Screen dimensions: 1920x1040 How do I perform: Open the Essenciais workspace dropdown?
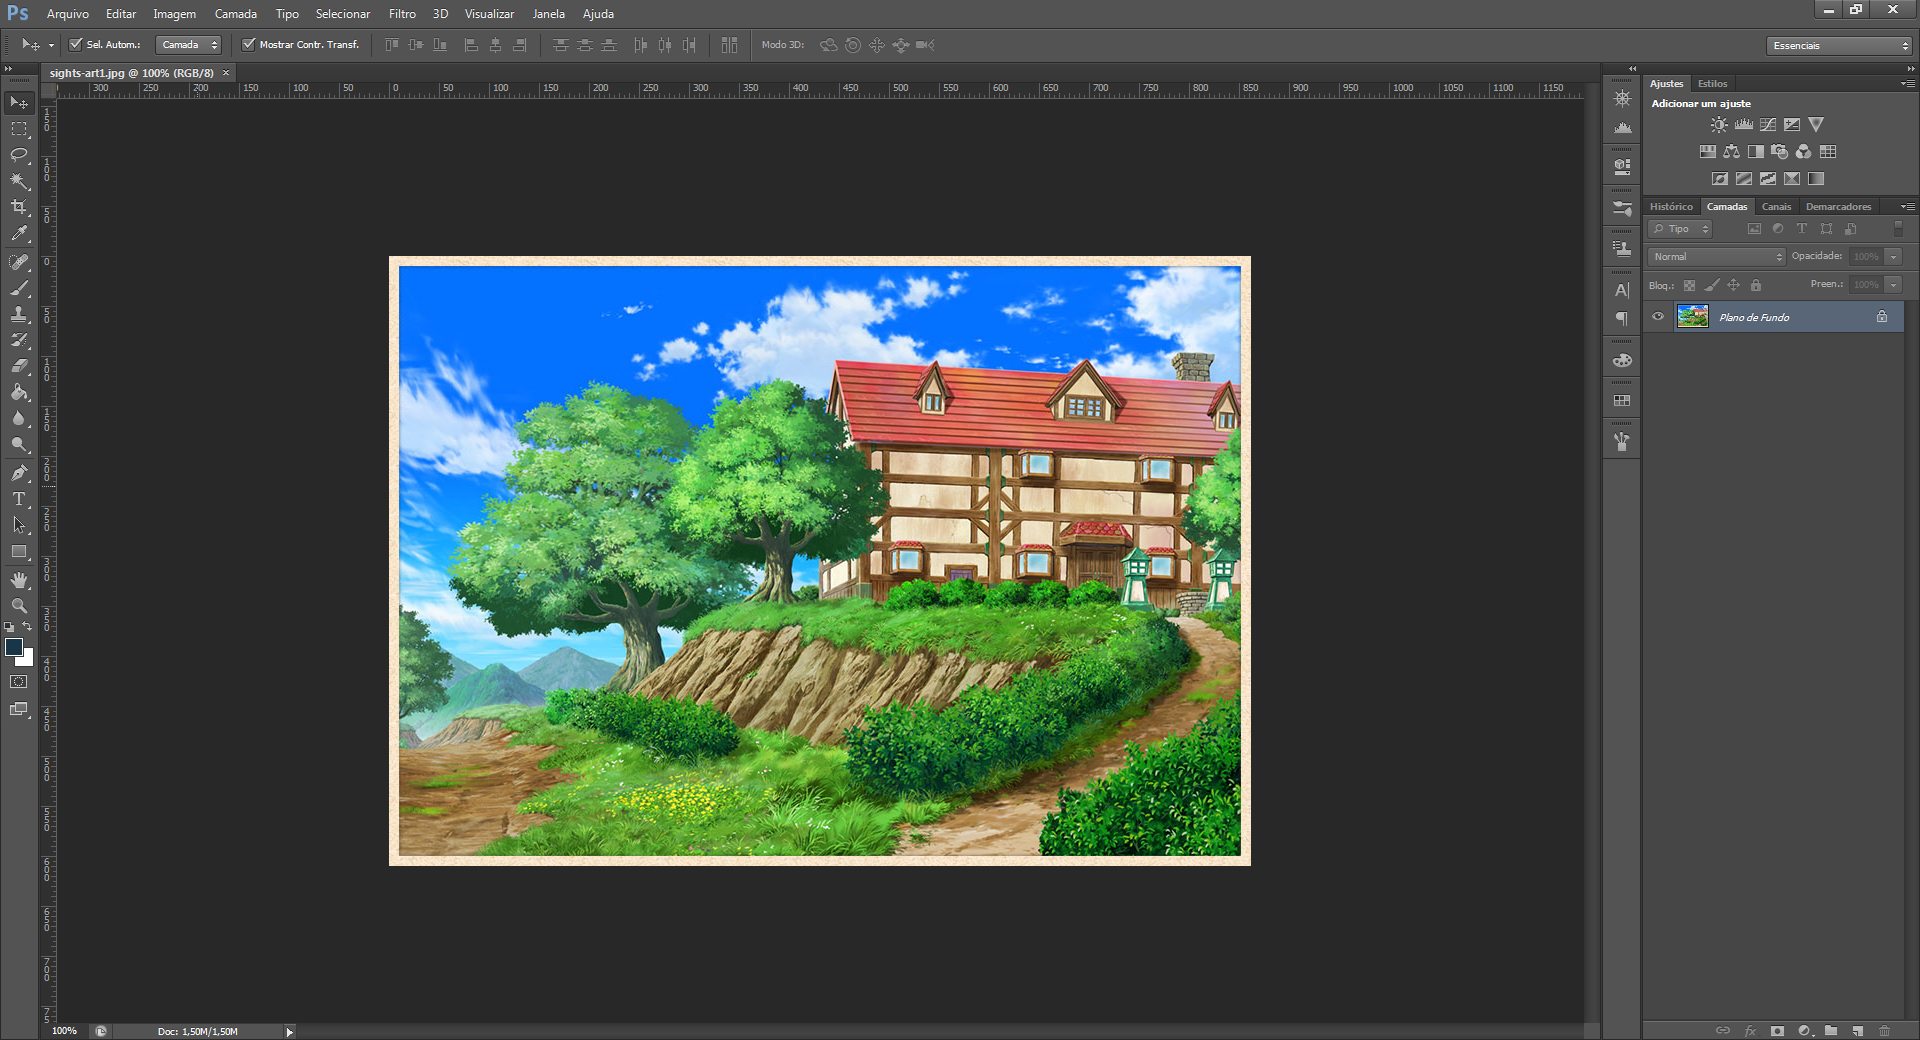click(x=1839, y=46)
